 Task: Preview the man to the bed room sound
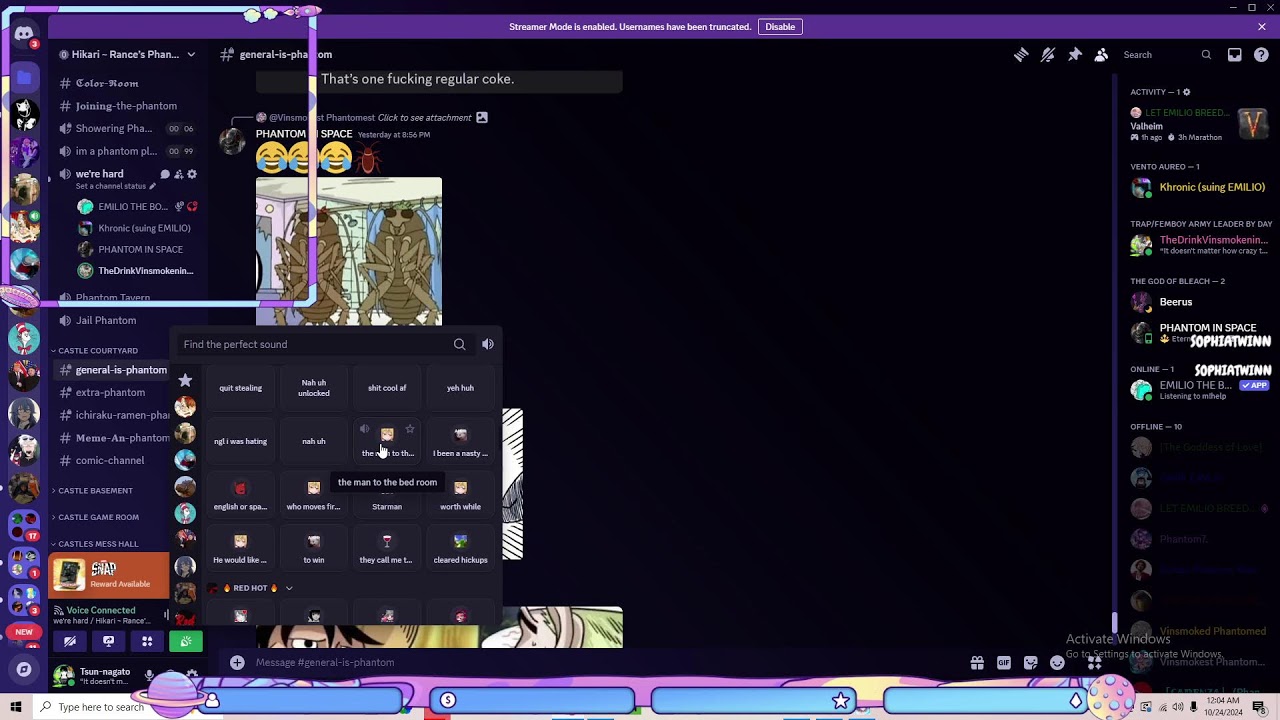pos(365,430)
